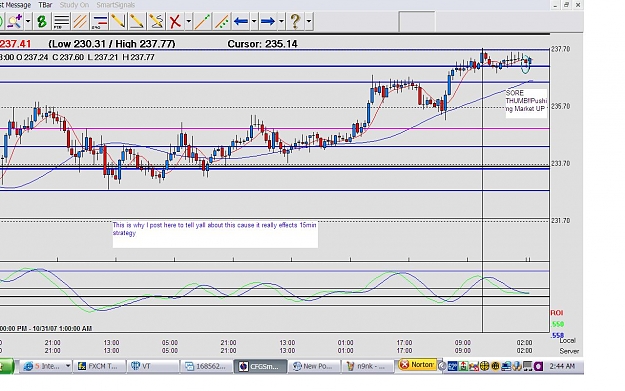Select the zoom magnifier tool
Viewport: 625px width, 391px height.
15,21
